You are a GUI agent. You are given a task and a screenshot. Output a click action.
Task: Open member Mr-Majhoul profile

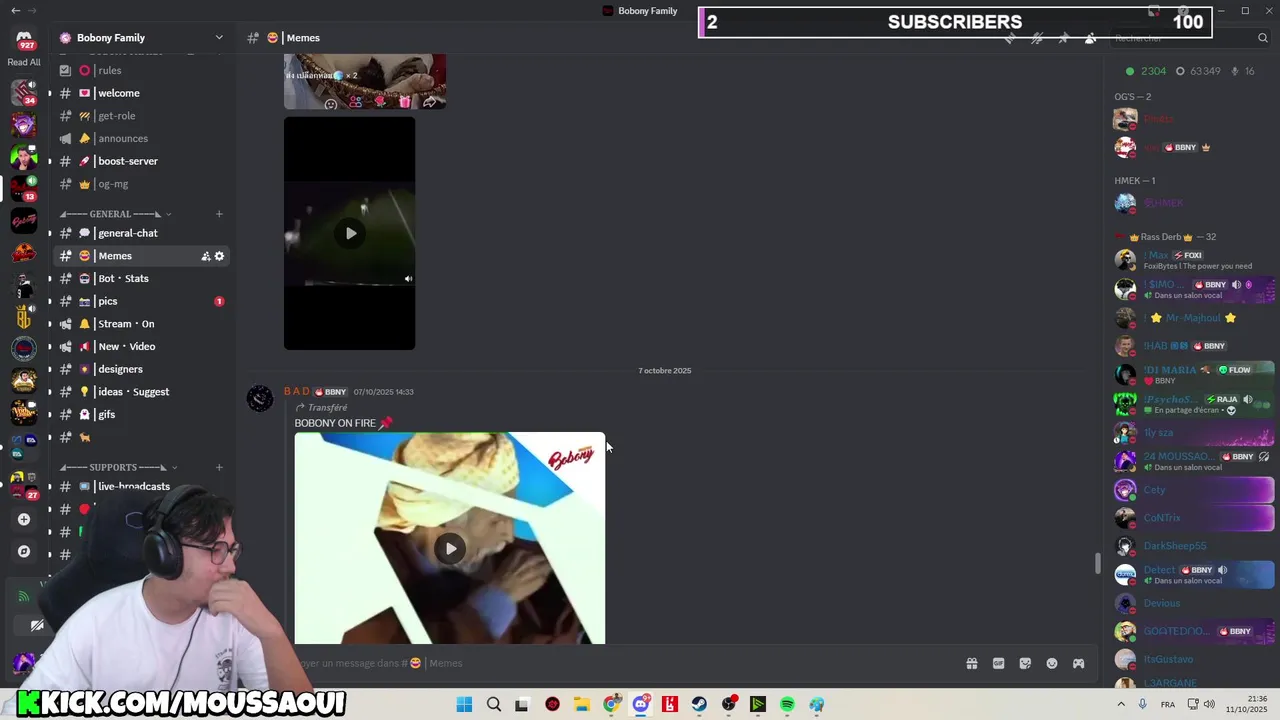1193,318
